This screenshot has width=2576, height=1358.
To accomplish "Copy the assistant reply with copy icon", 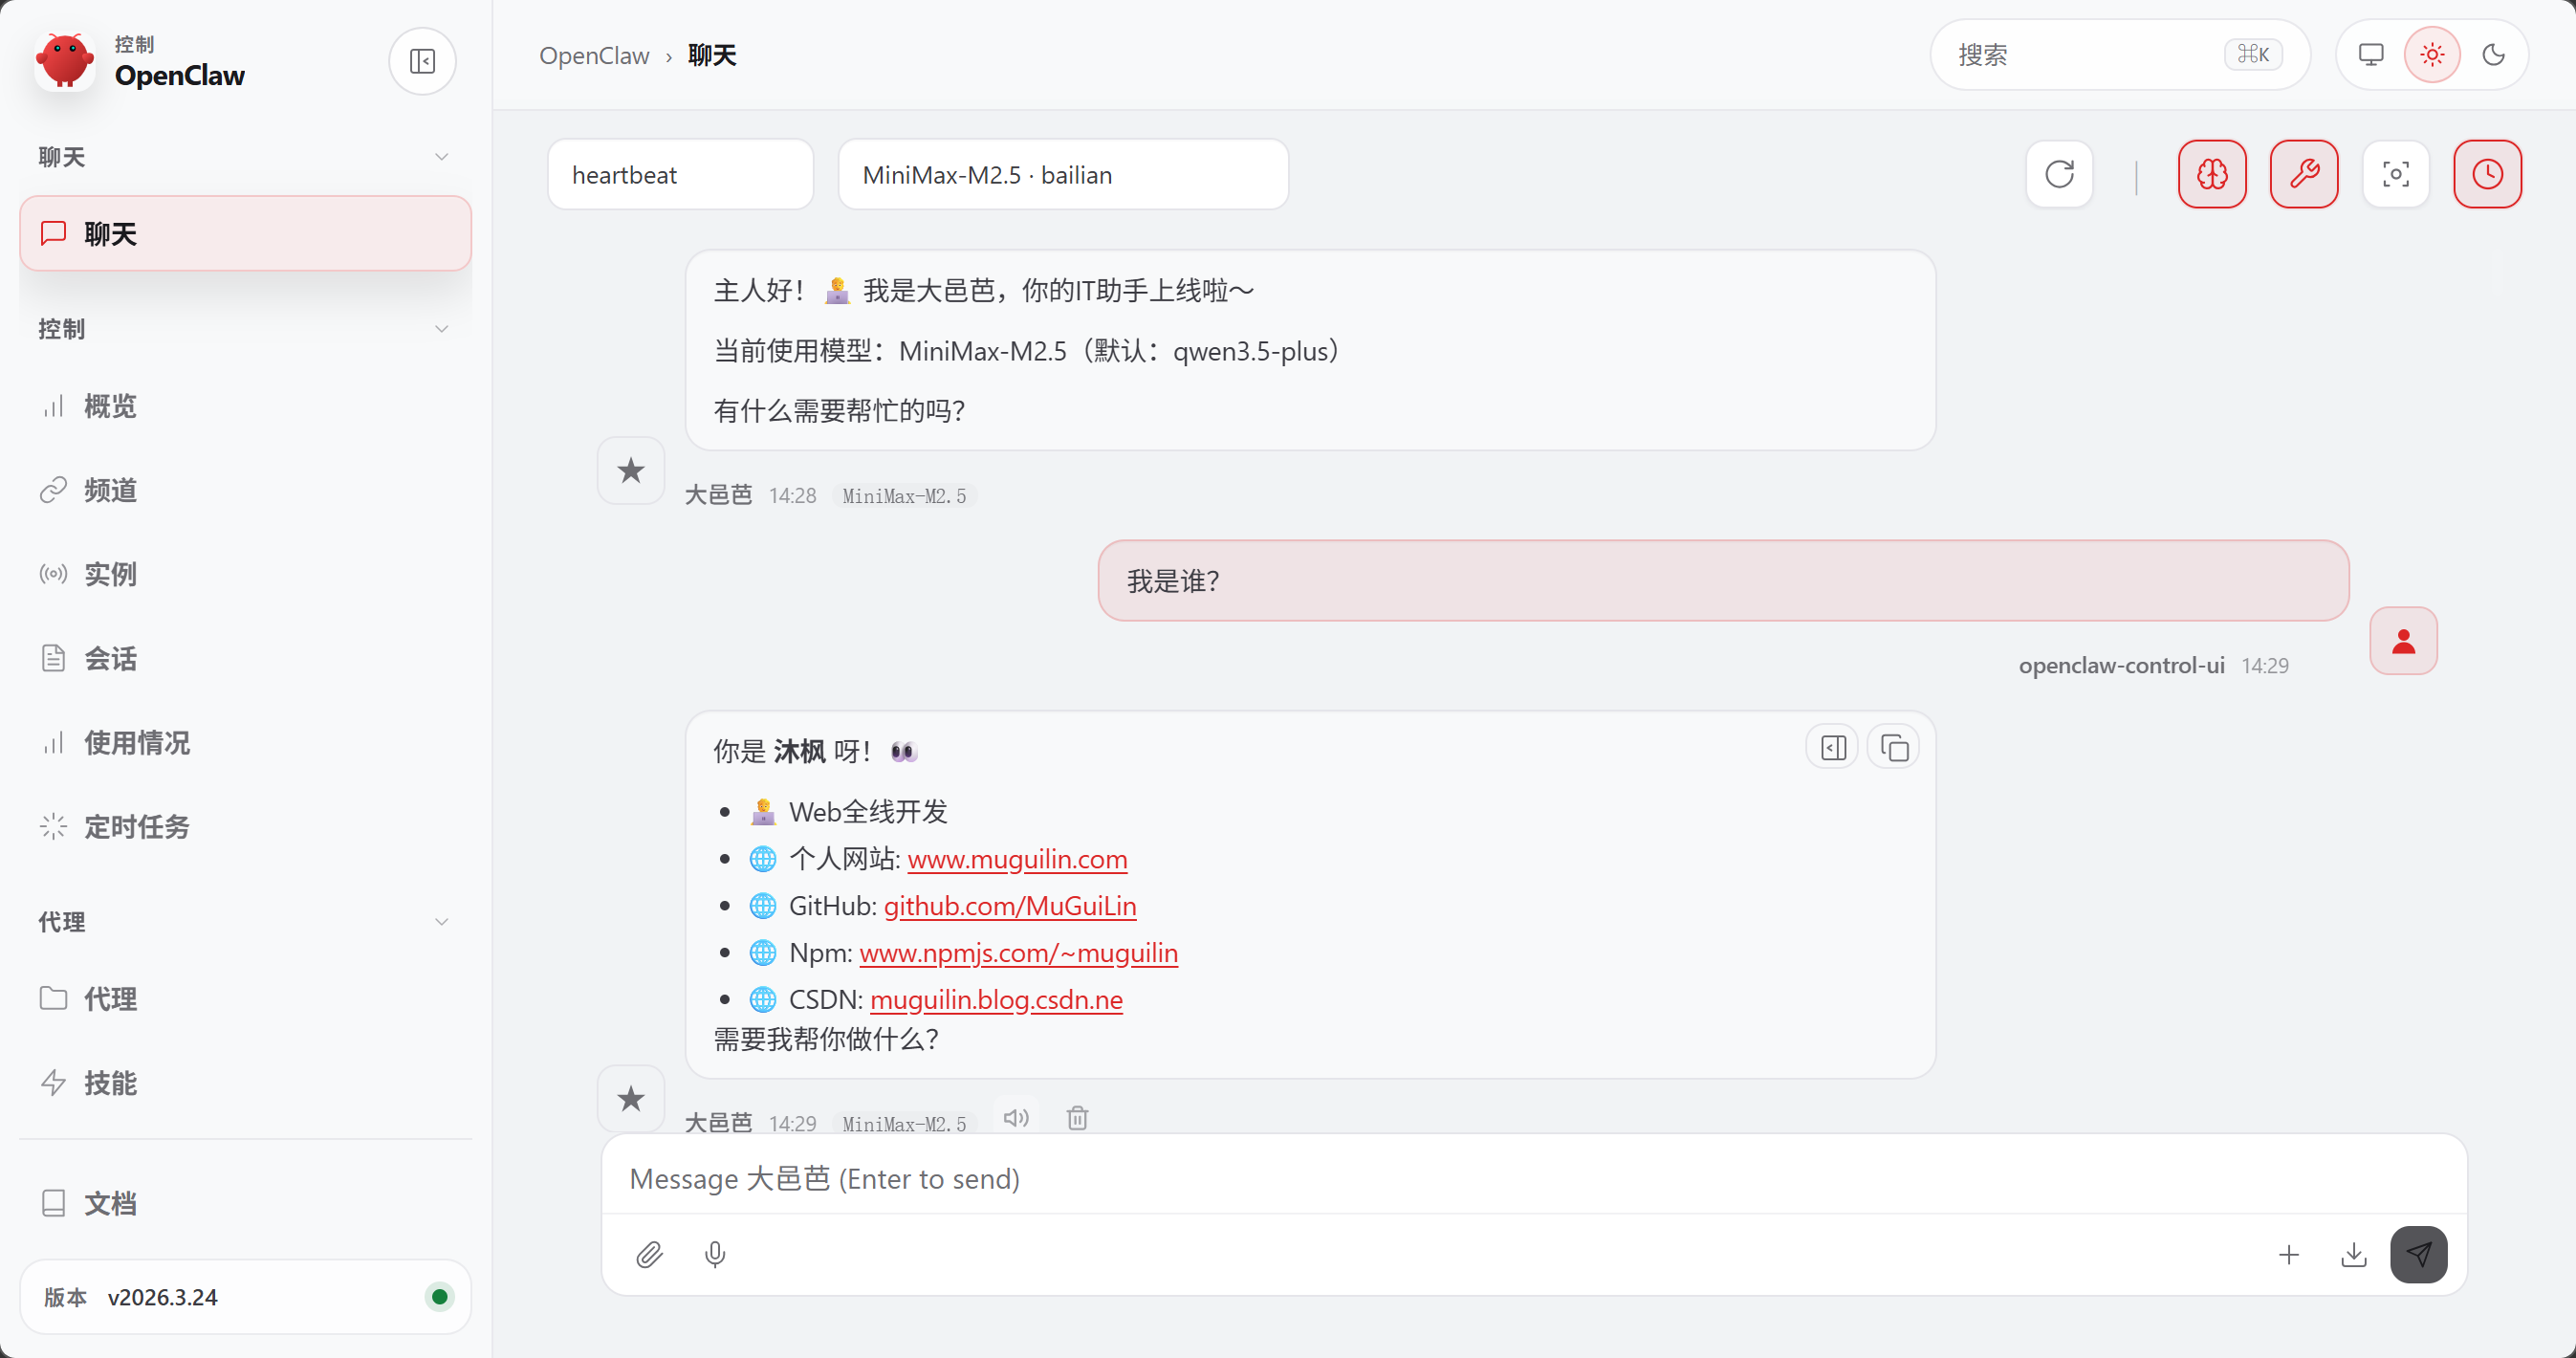I will coord(1893,748).
